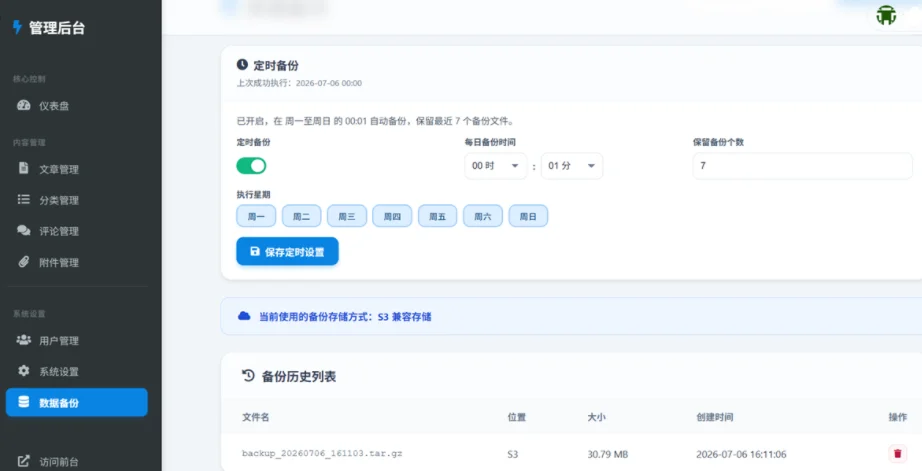Click the 附件管理 paperclip icon
Viewport: 922px width, 471px height.
click(24, 262)
